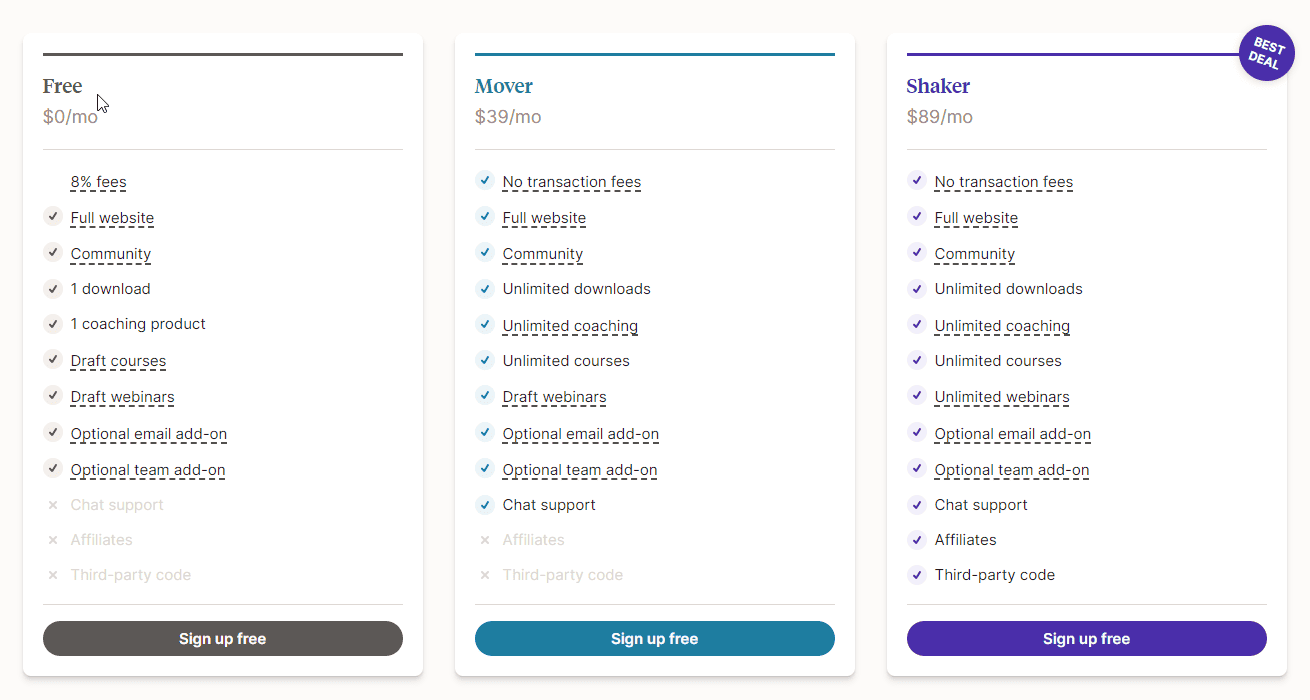Click the checkmark beside Mover Chat support
The width and height of the screenshot is (1310, 700).
click(x=485, y=505)
